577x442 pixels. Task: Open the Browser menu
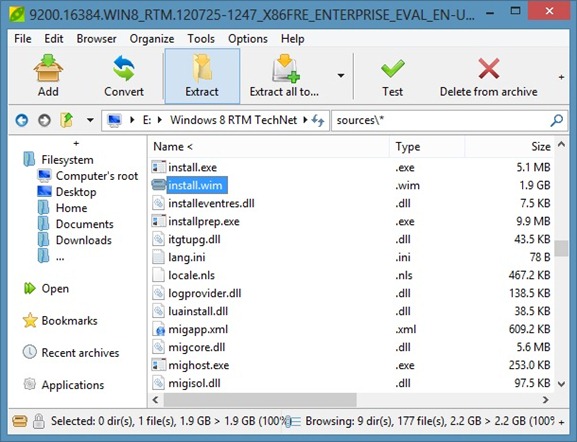[x=96, y=39]
